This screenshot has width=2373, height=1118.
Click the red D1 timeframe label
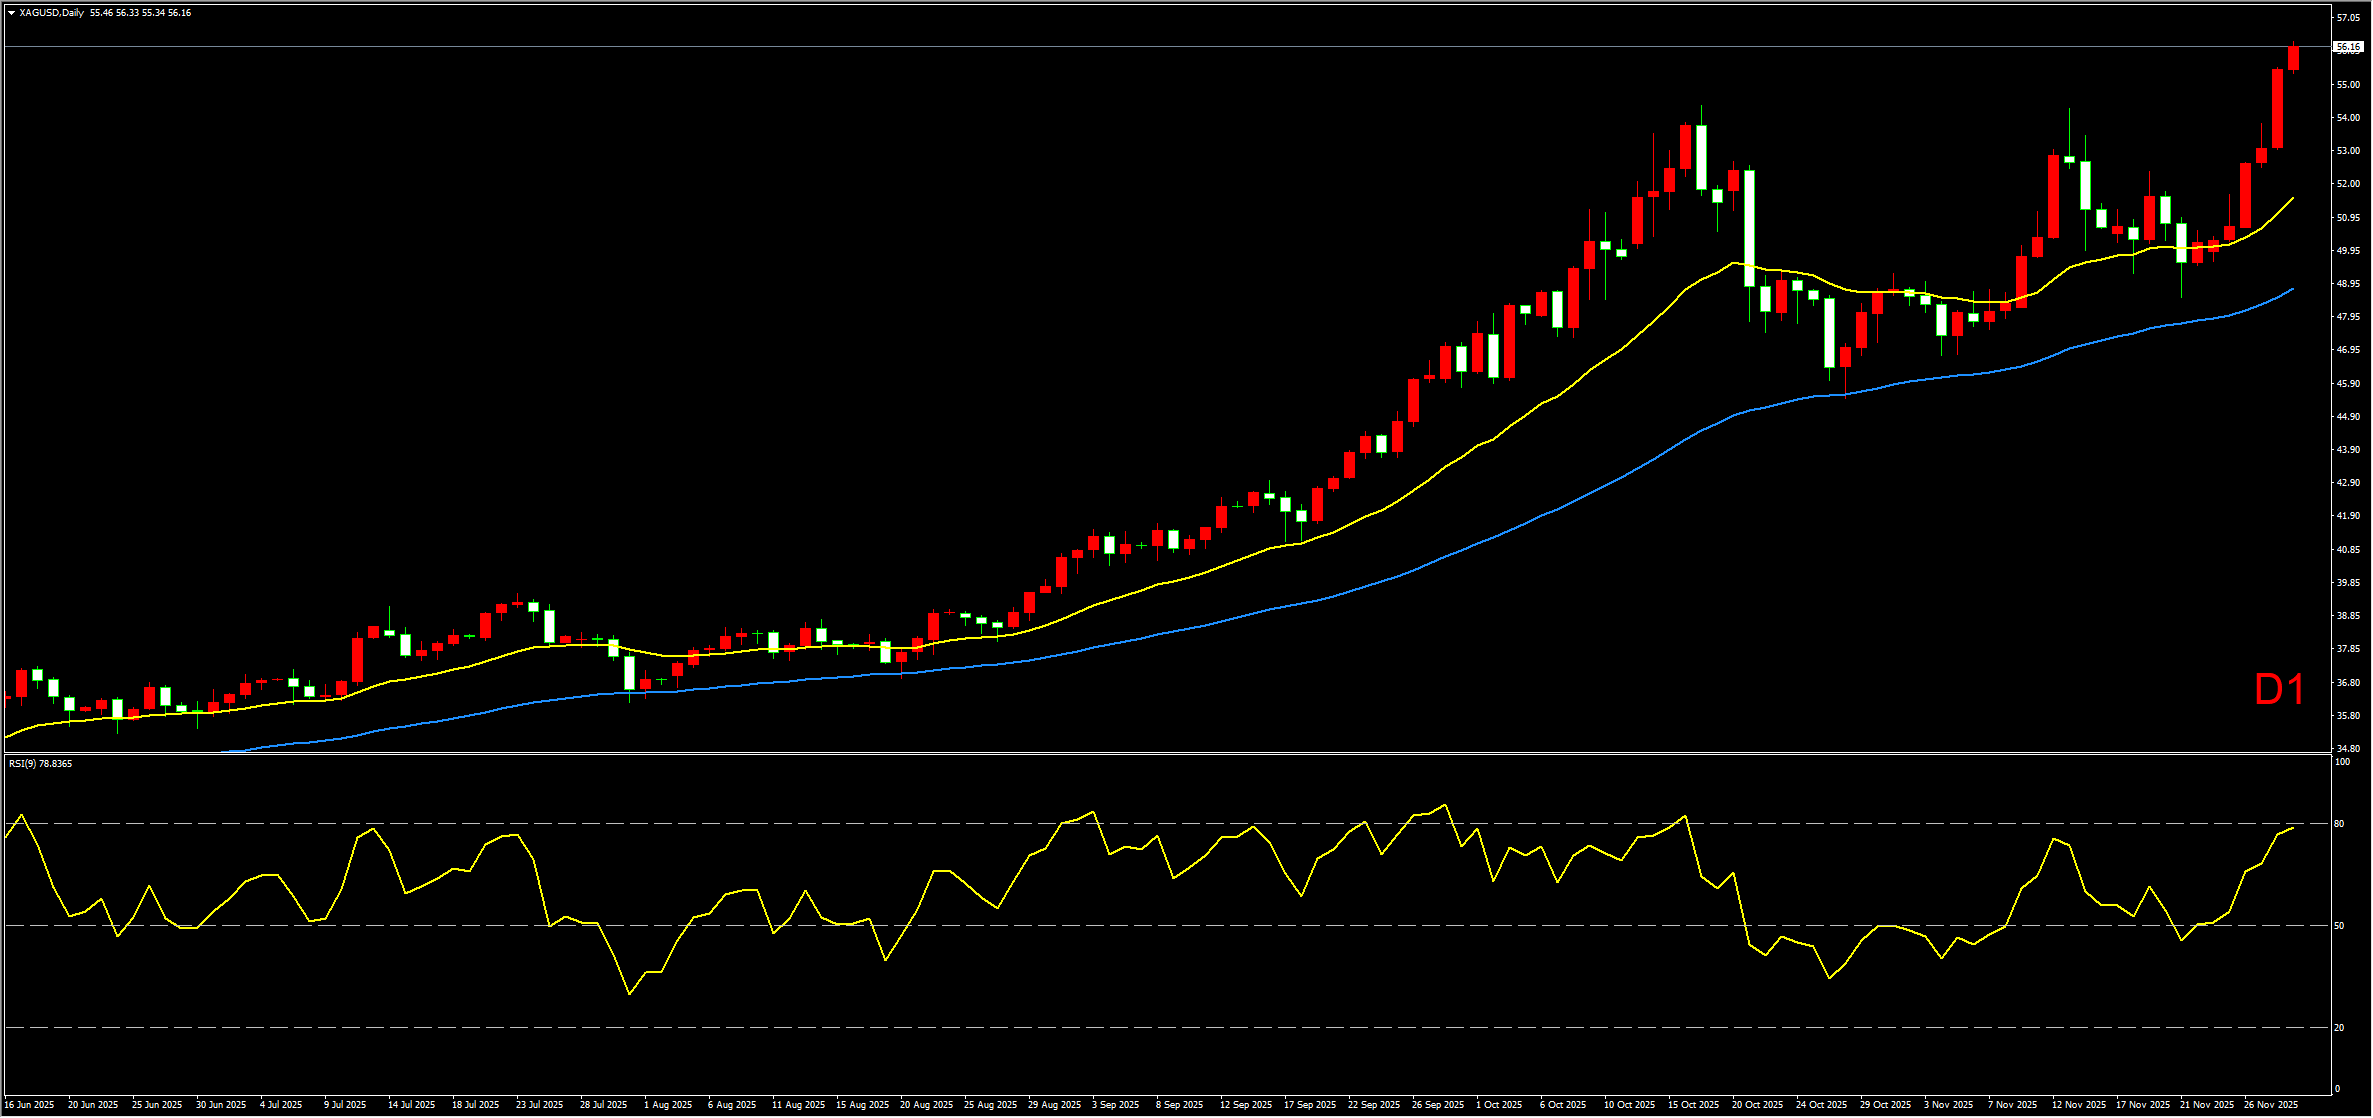tap(2279, 690)
